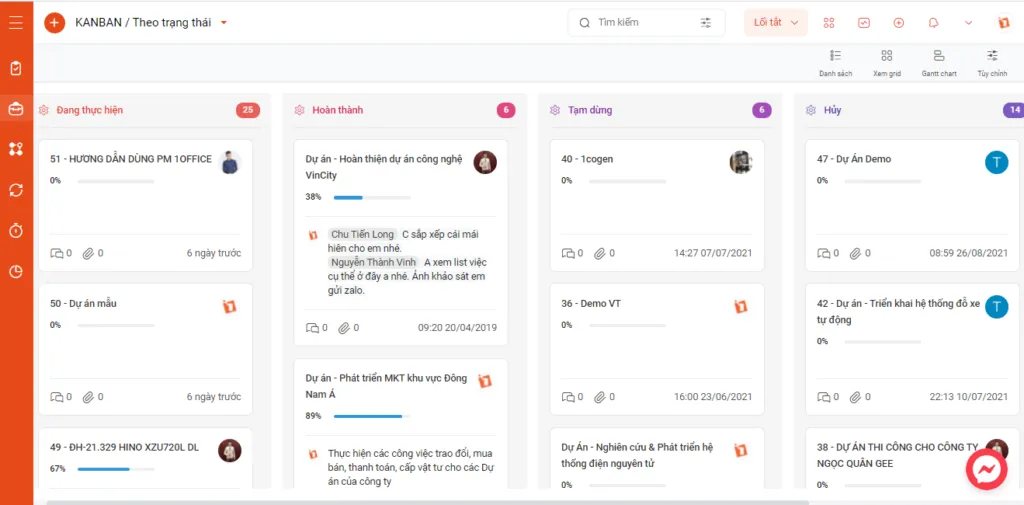
Task: Open the activity monitor icon in header
Action: 864,23
